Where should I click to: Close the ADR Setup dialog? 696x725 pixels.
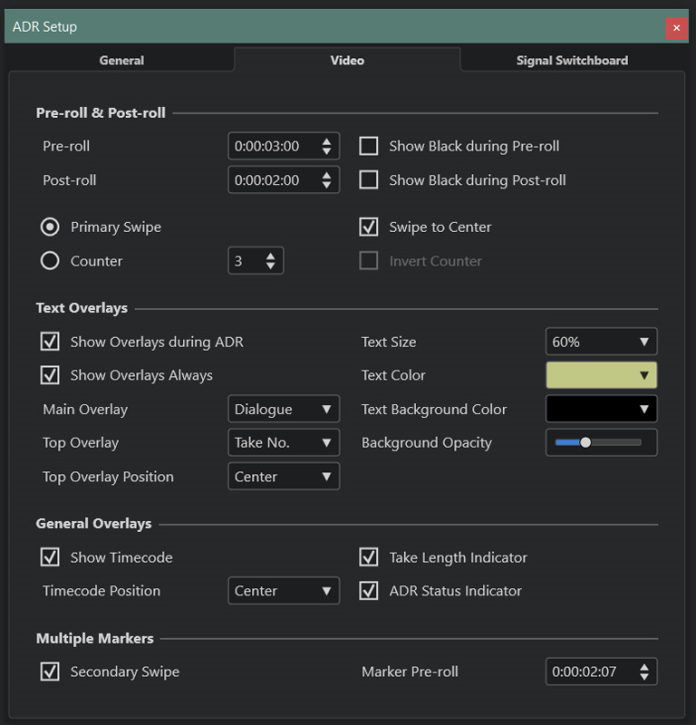(x=676, y=28)
